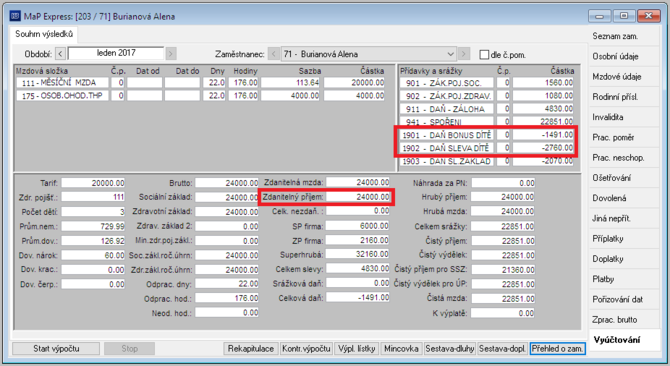Screen dimensions: 670x366
Task: Open Seznam zam. side tab
Action: 624,36
